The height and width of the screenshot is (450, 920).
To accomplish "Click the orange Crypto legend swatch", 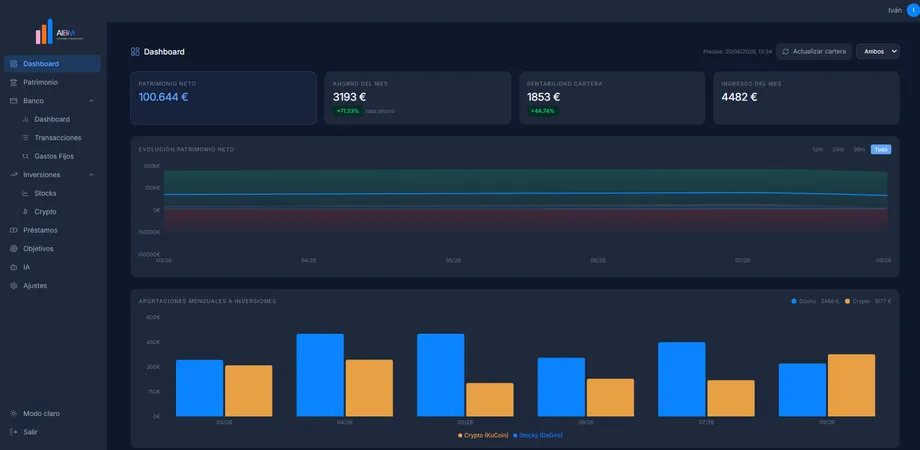I will [x=847, y=301].
